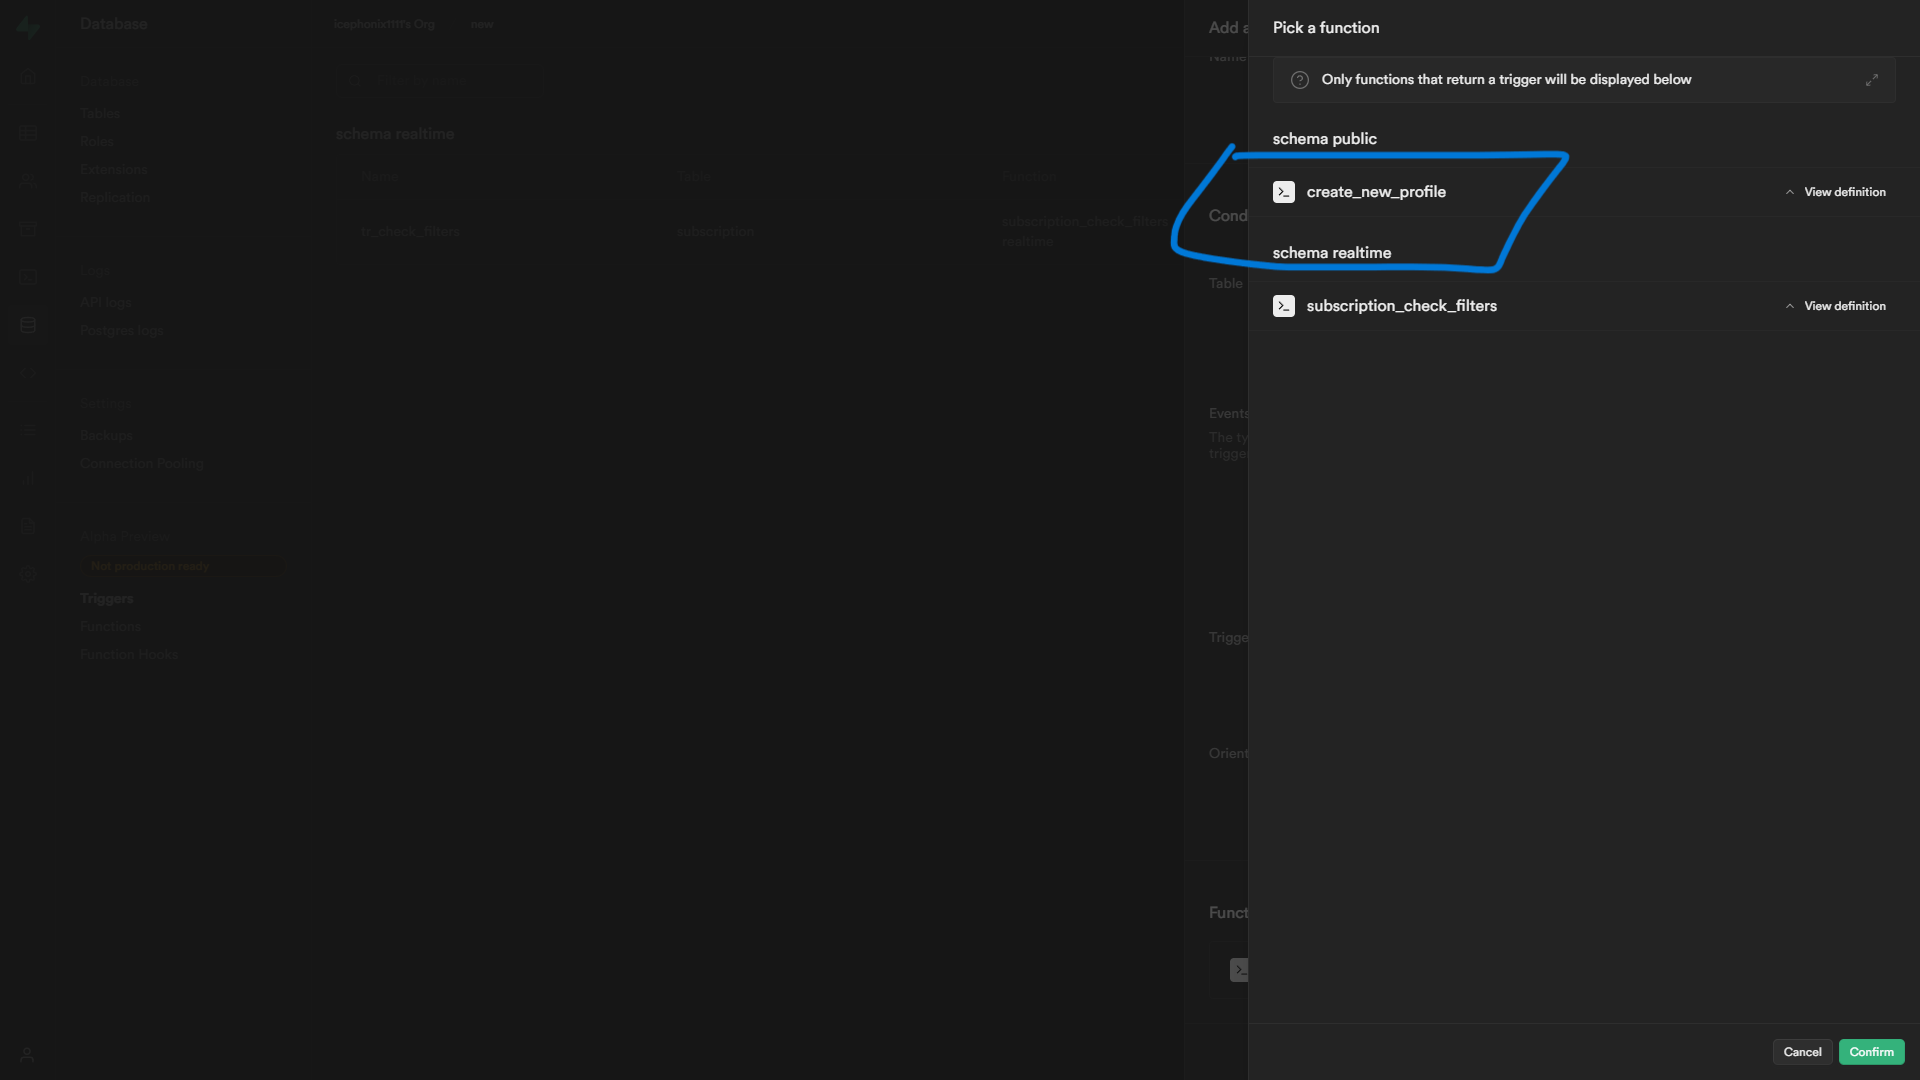The width and height of the screenshot is (1920, 1080).
Task: Click the question mark help icon
Action: [x=1299, y=80]
